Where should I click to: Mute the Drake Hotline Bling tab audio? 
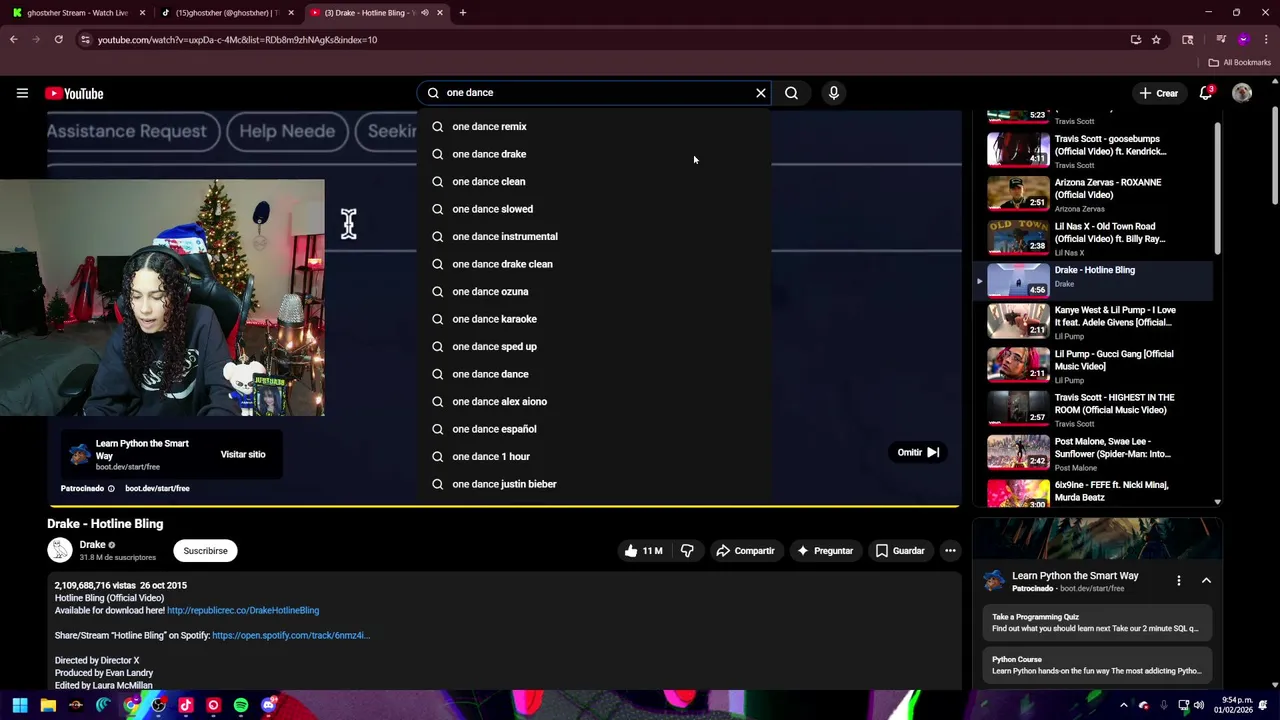424,13
